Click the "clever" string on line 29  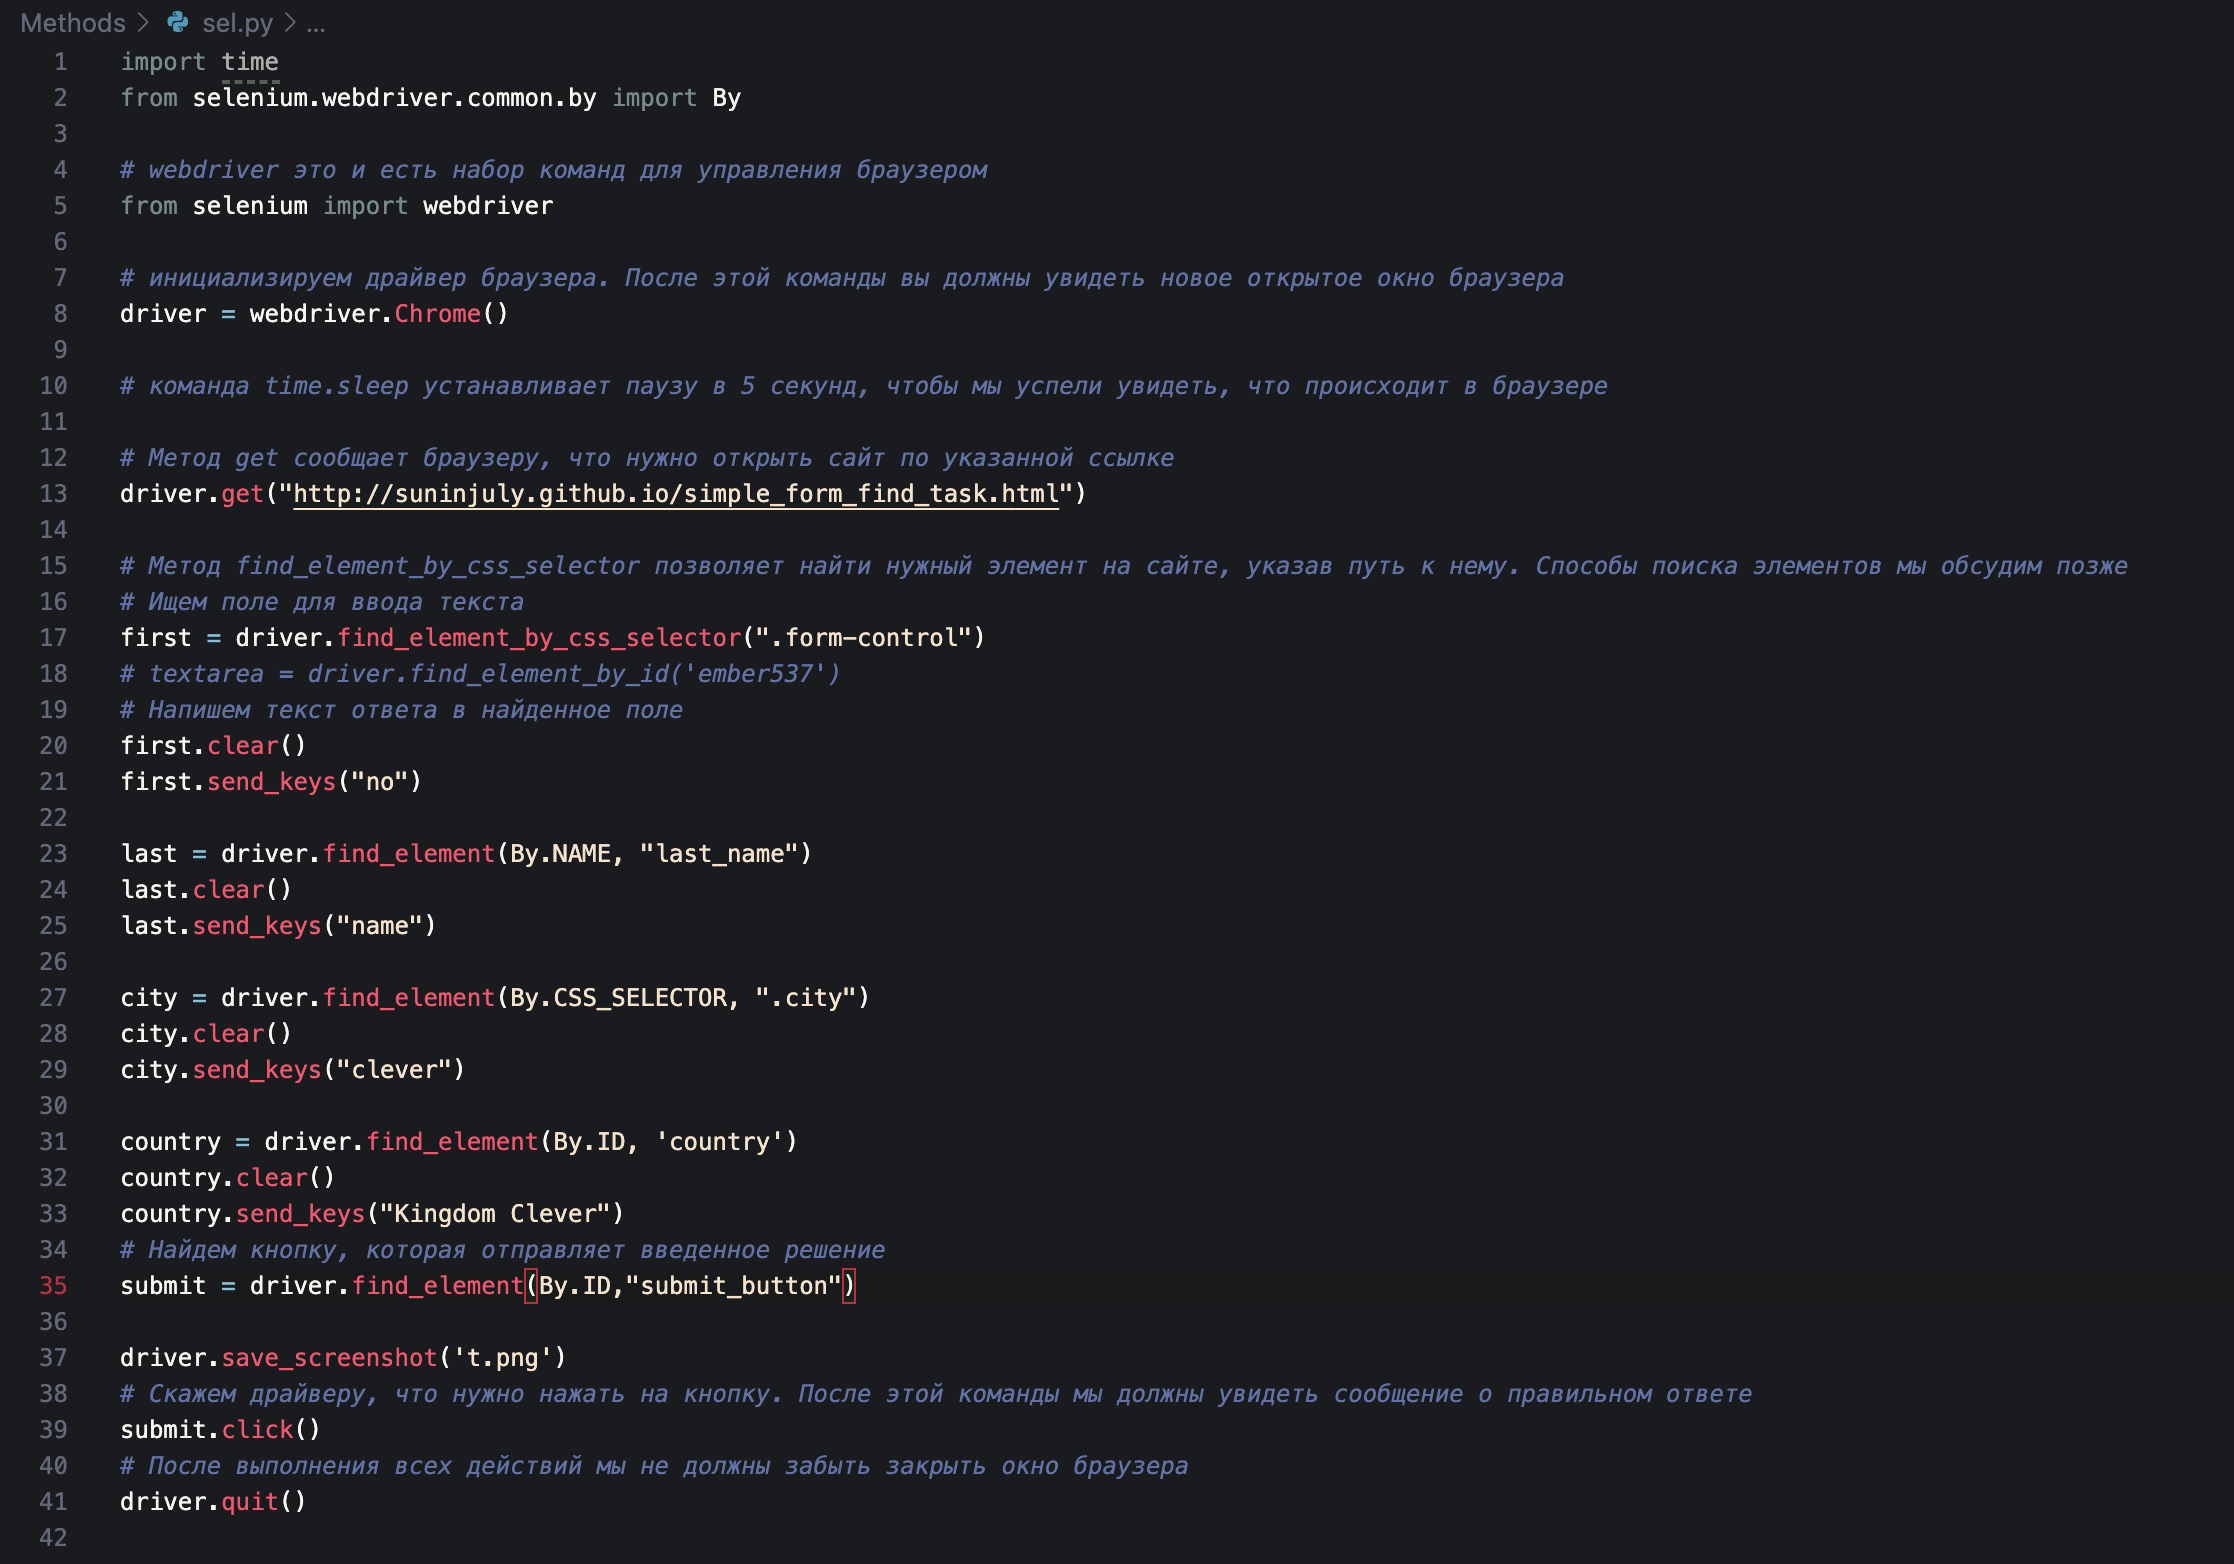click(394, 1070)
